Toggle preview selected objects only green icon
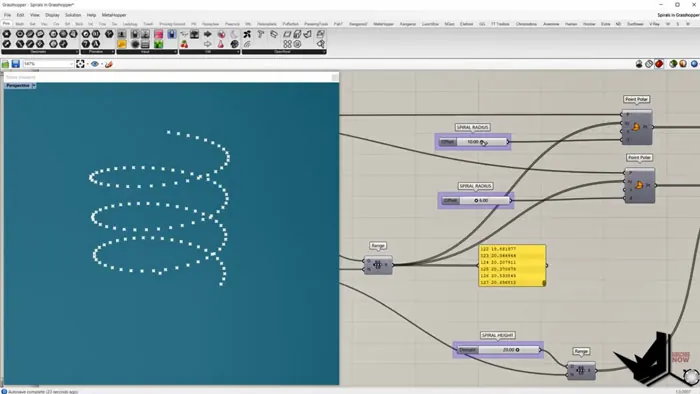 point(673,64)
